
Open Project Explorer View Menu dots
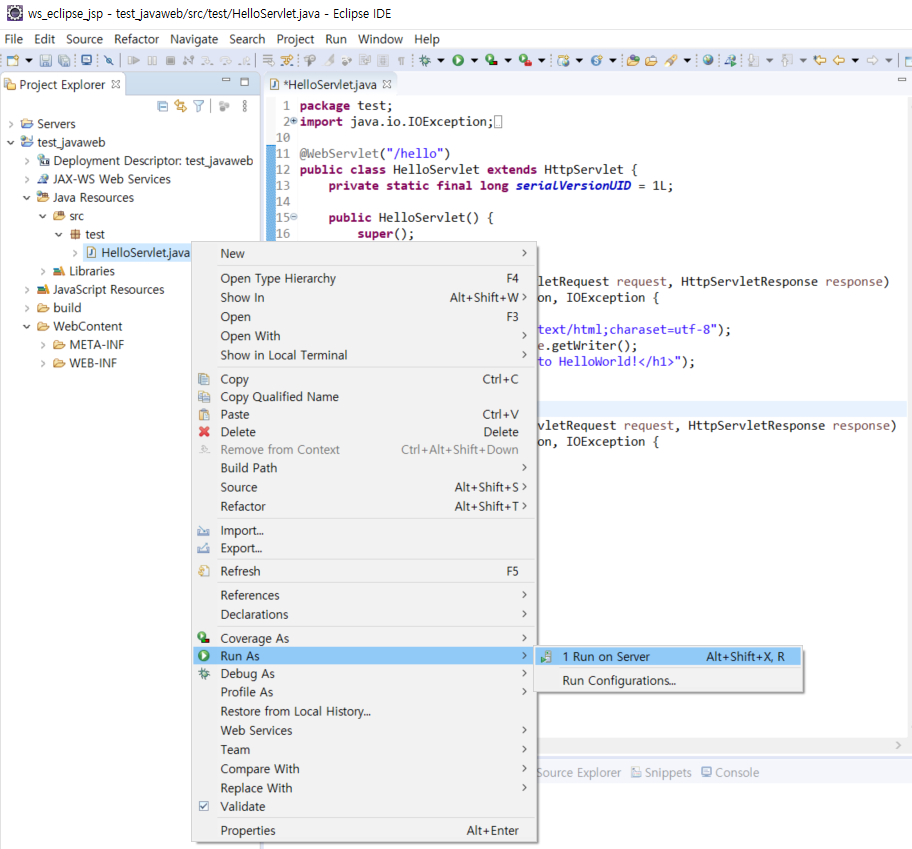click(245, 106)
